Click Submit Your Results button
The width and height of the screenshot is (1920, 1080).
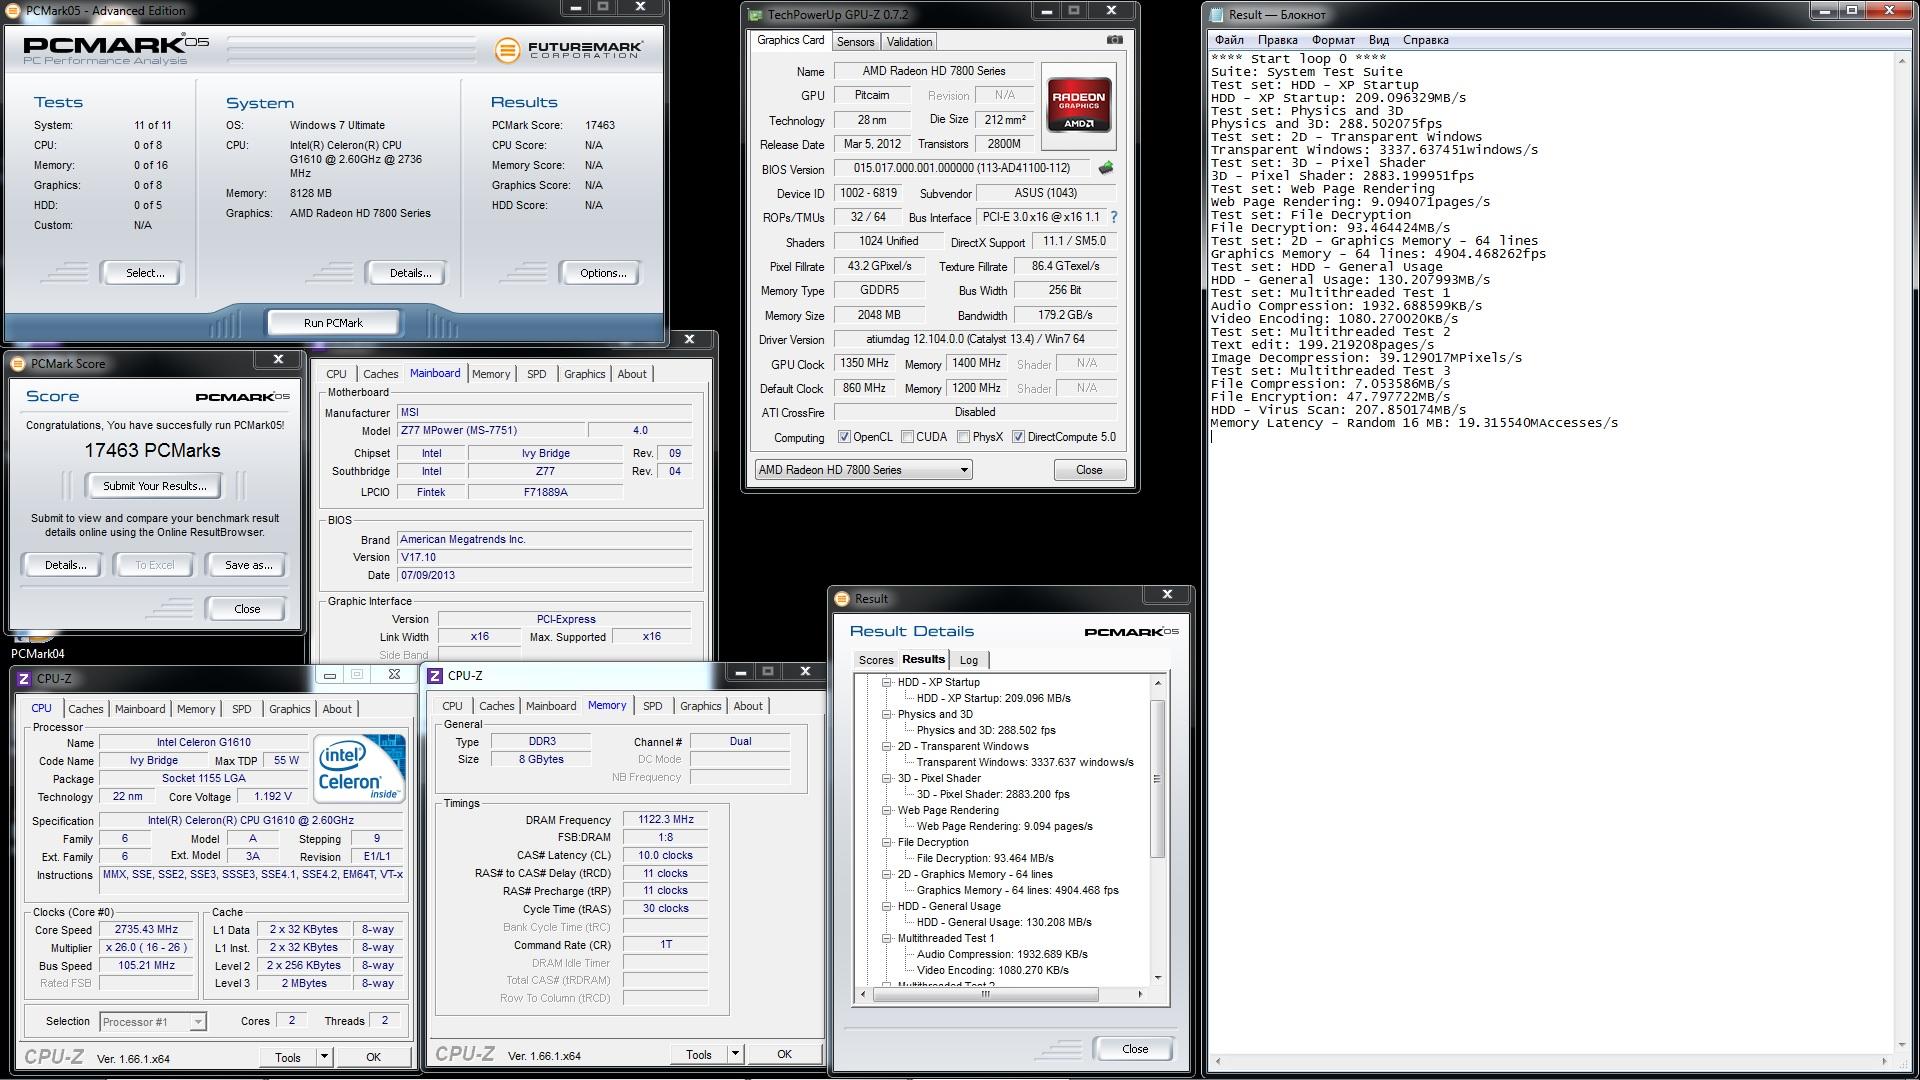coord(154,486)
